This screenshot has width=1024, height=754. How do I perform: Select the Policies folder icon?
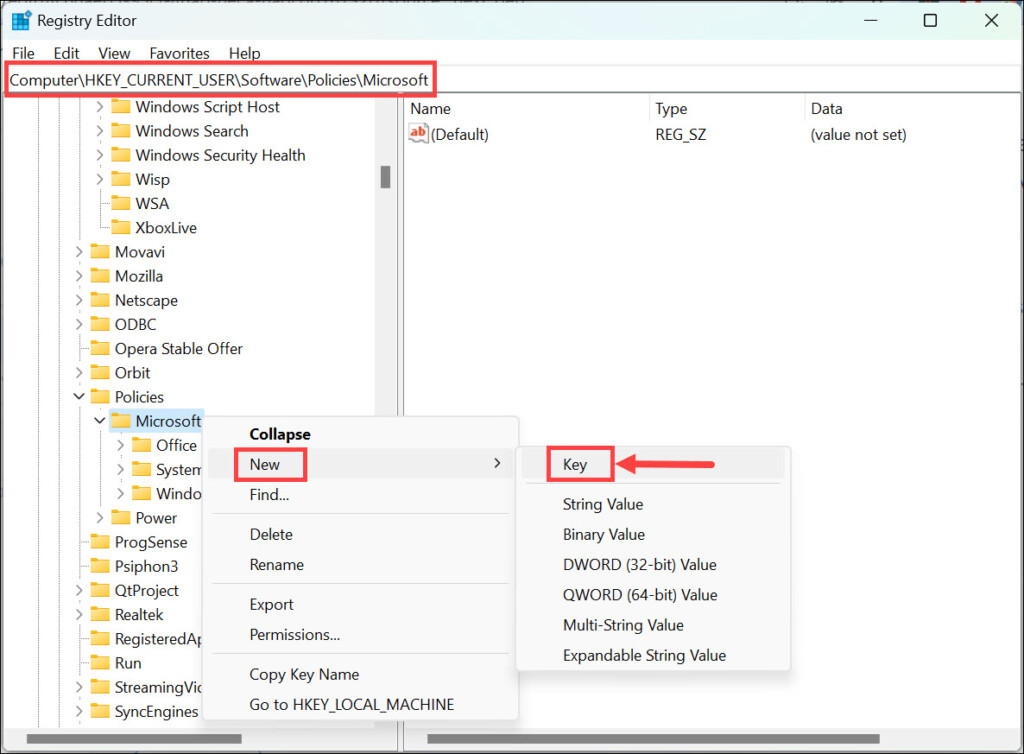[100, 397]
